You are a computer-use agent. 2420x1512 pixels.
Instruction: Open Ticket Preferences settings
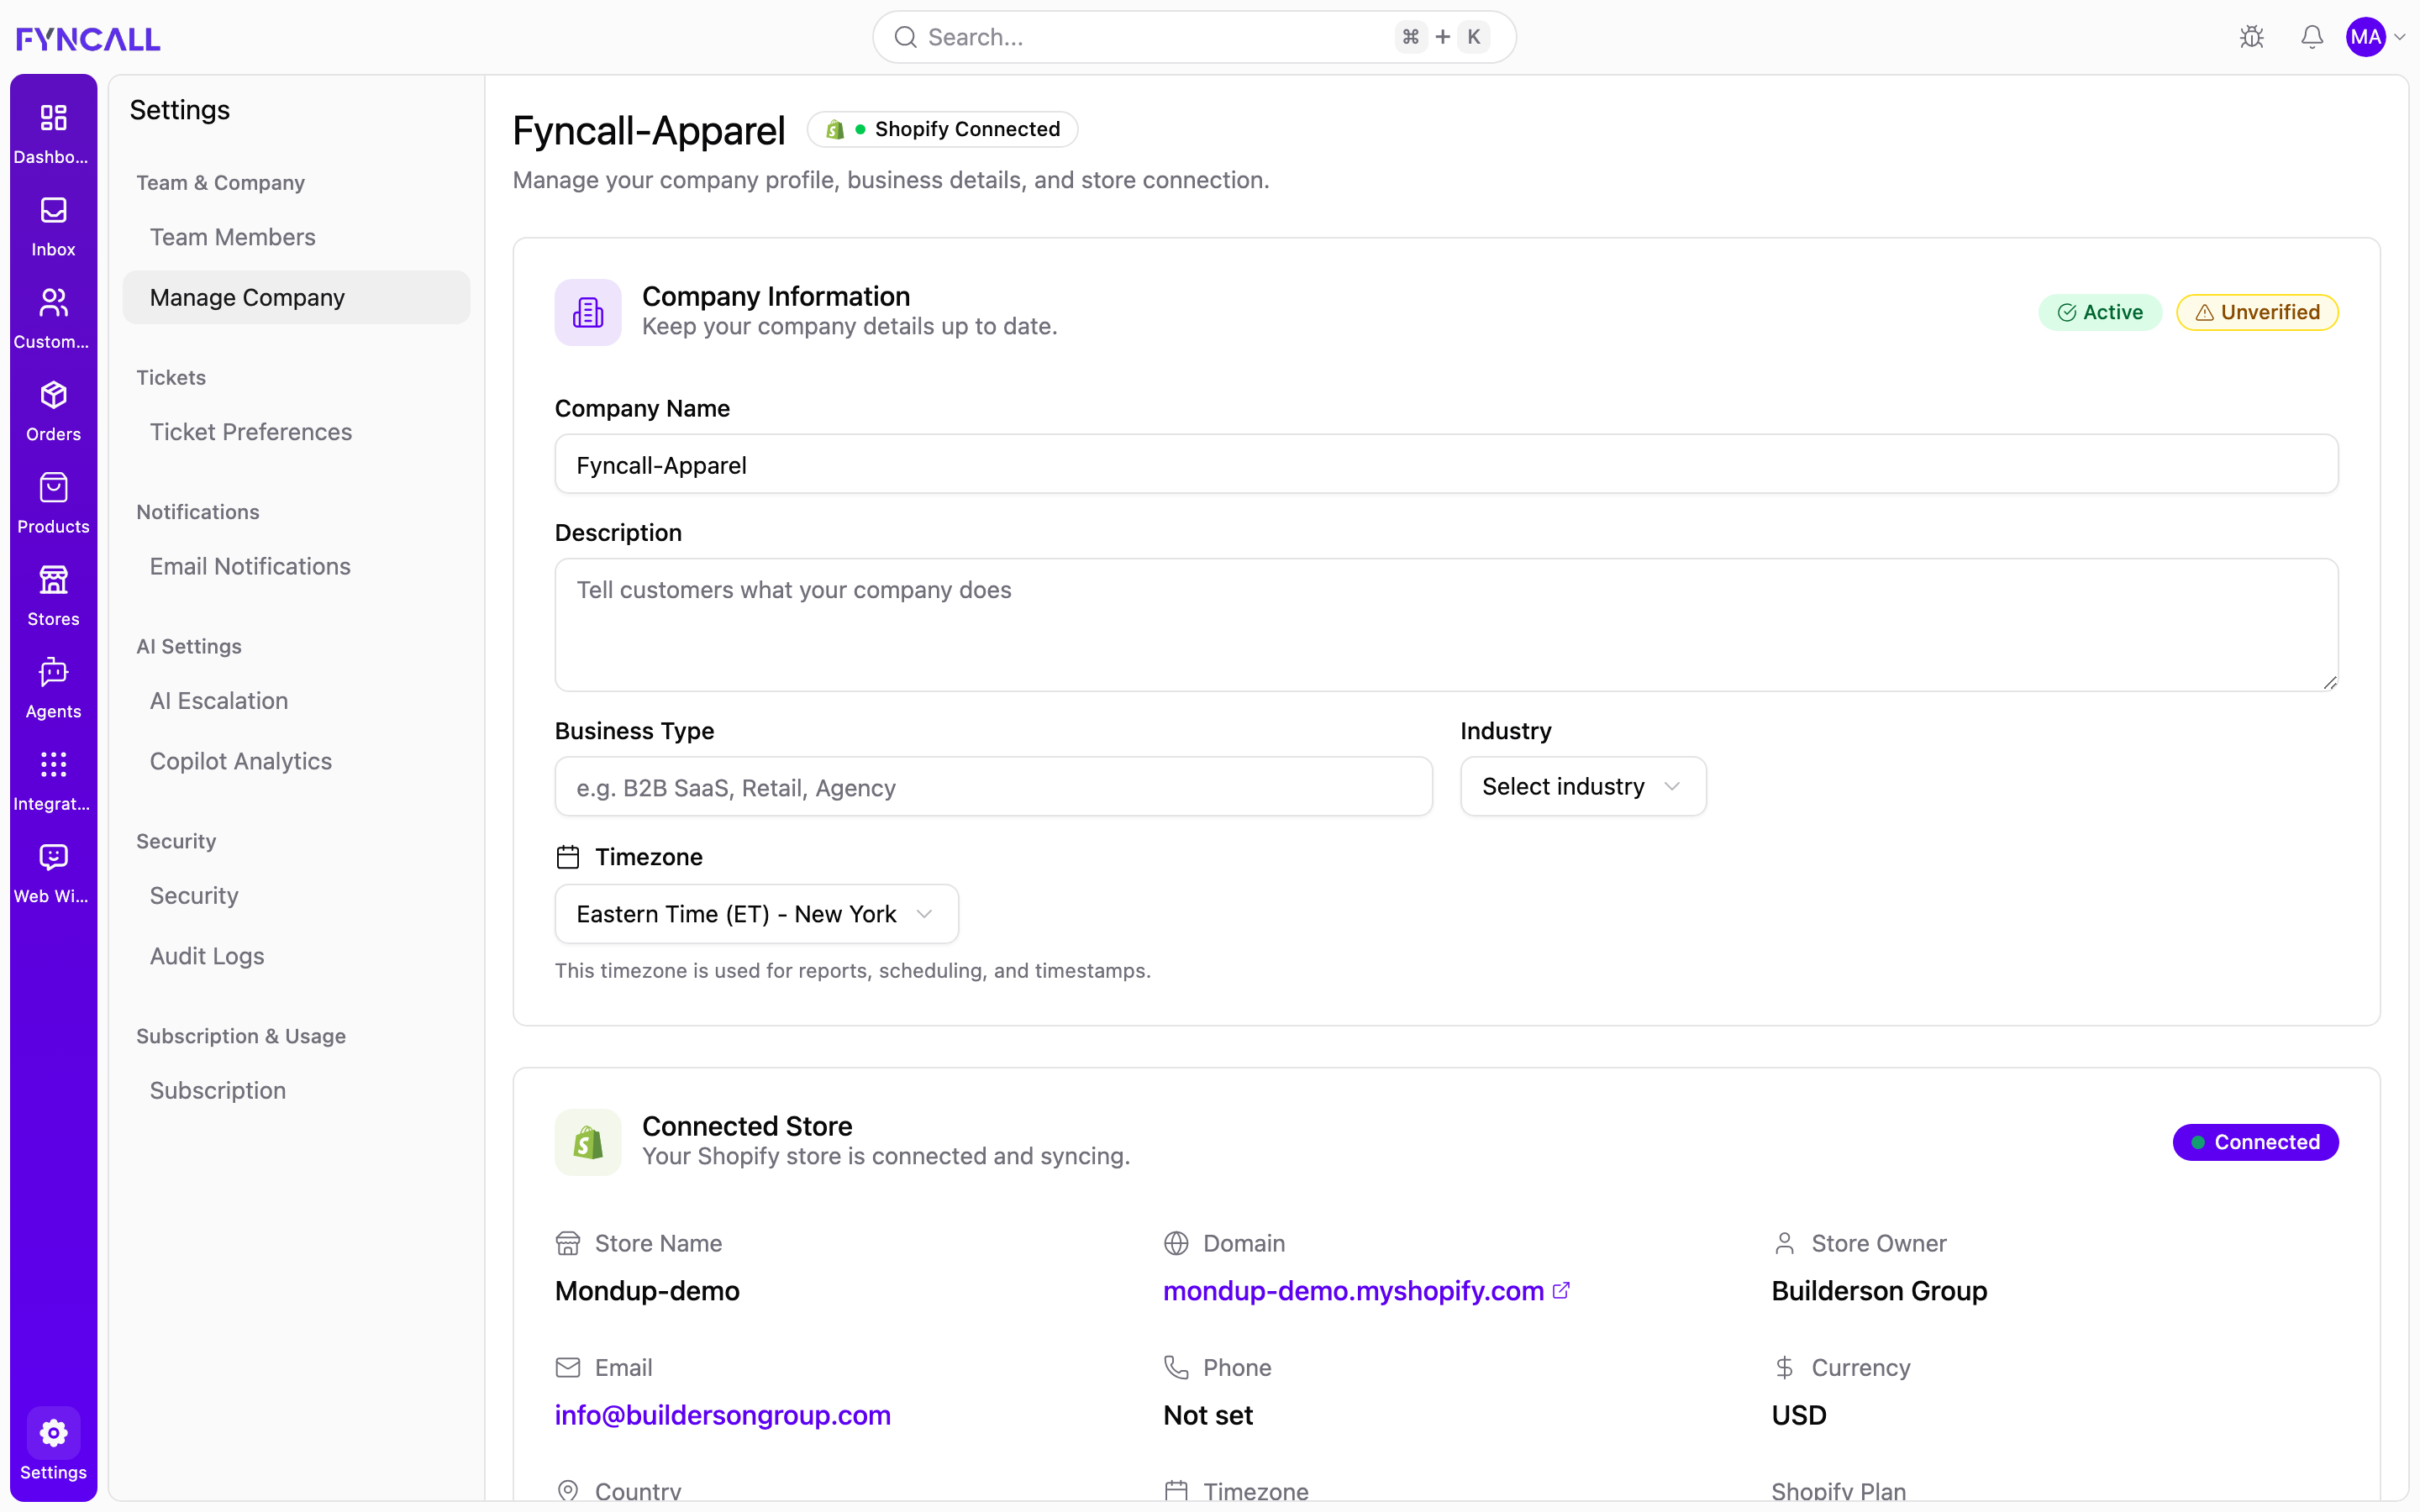pos(296,432)
